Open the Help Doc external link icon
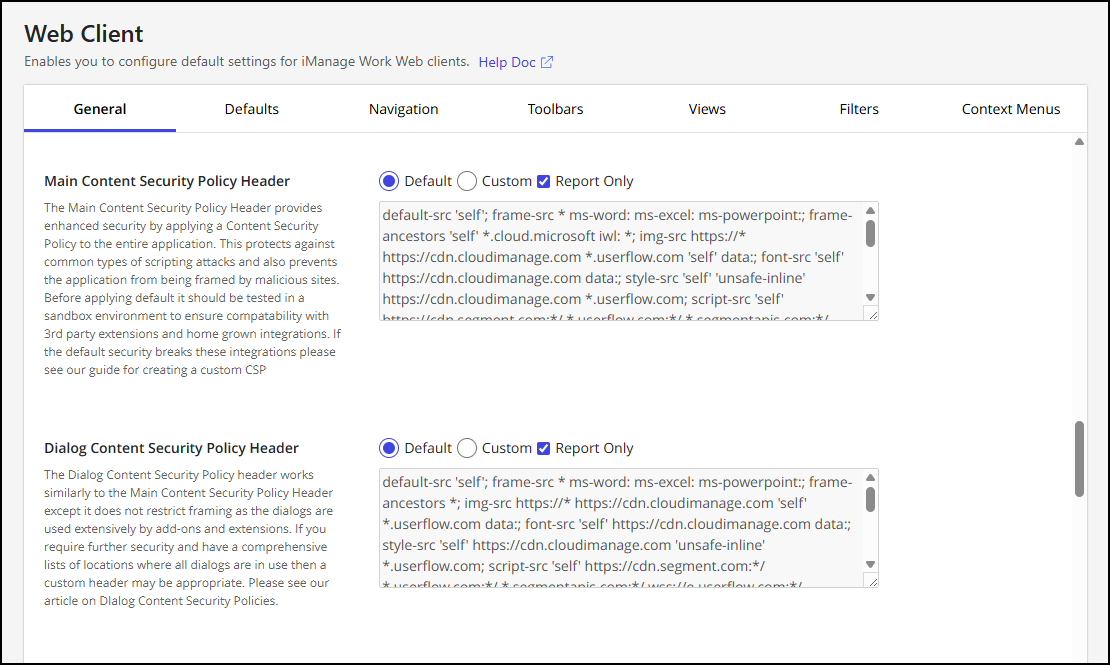The image size is (1110, 665). (546, 61)
